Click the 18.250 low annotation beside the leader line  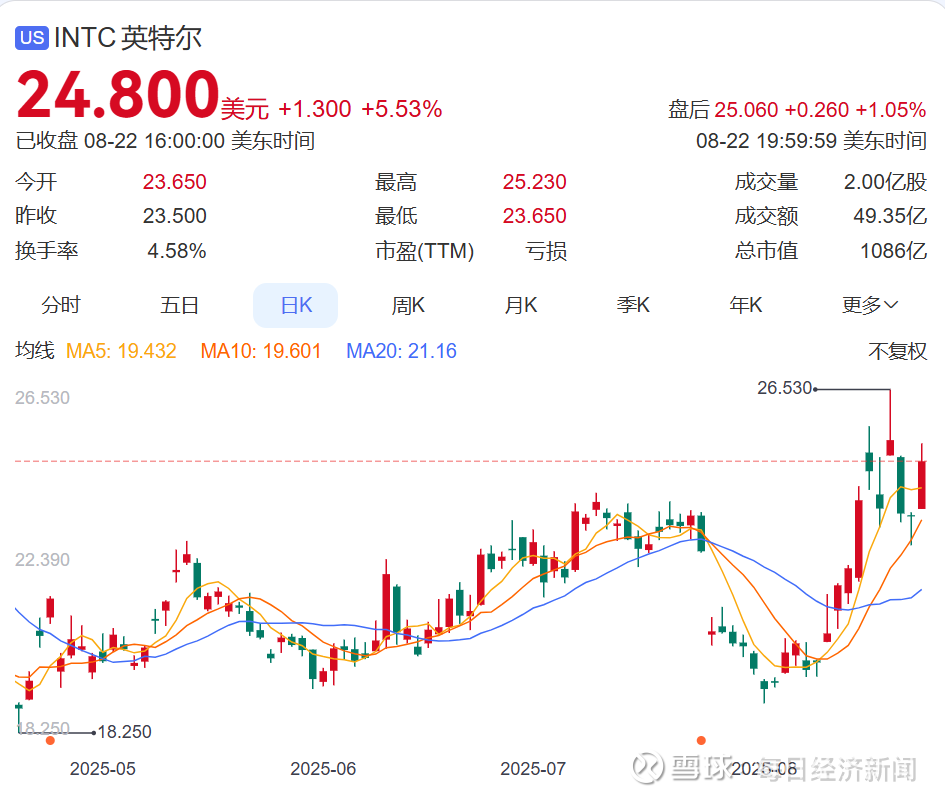coord(124,732)
